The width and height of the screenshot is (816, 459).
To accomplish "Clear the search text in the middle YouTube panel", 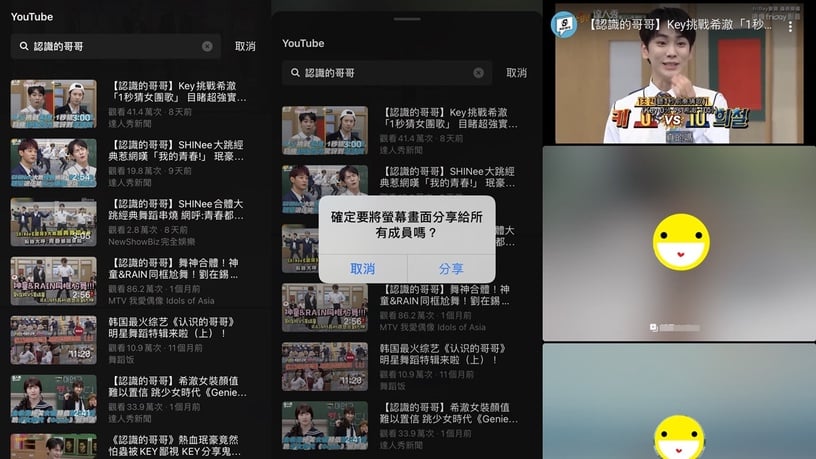I will (x=478, y=73).
